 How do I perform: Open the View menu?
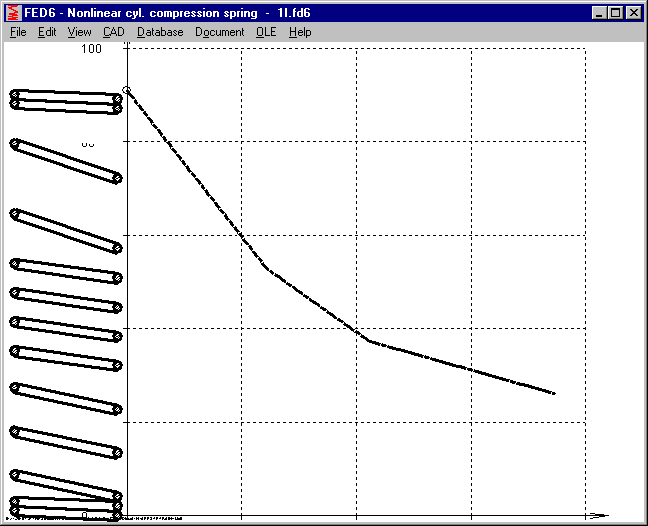pos(80,32)
